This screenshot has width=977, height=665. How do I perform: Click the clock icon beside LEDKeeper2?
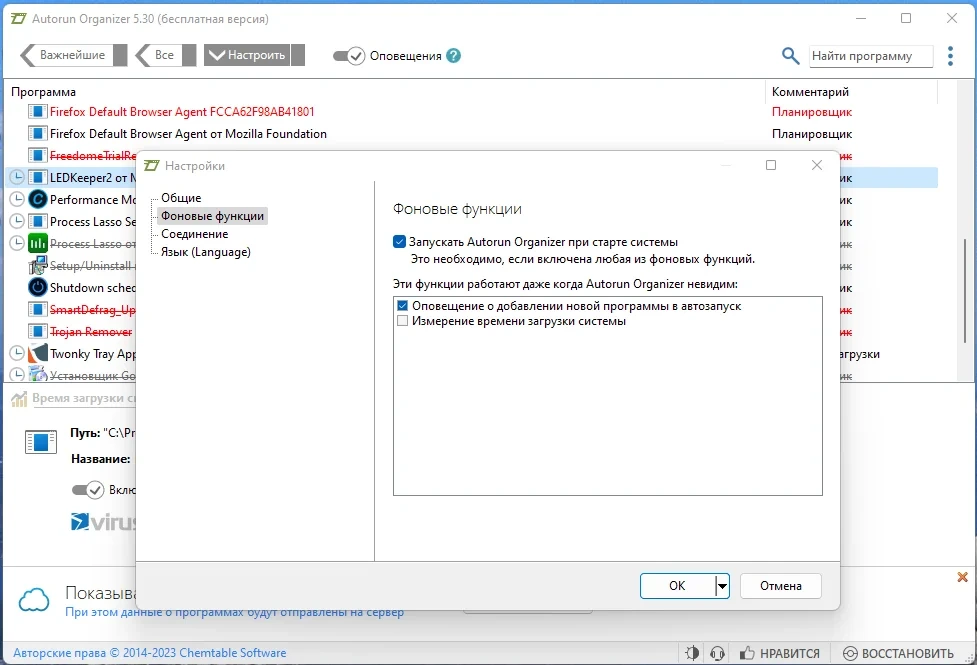coord(17,178)
